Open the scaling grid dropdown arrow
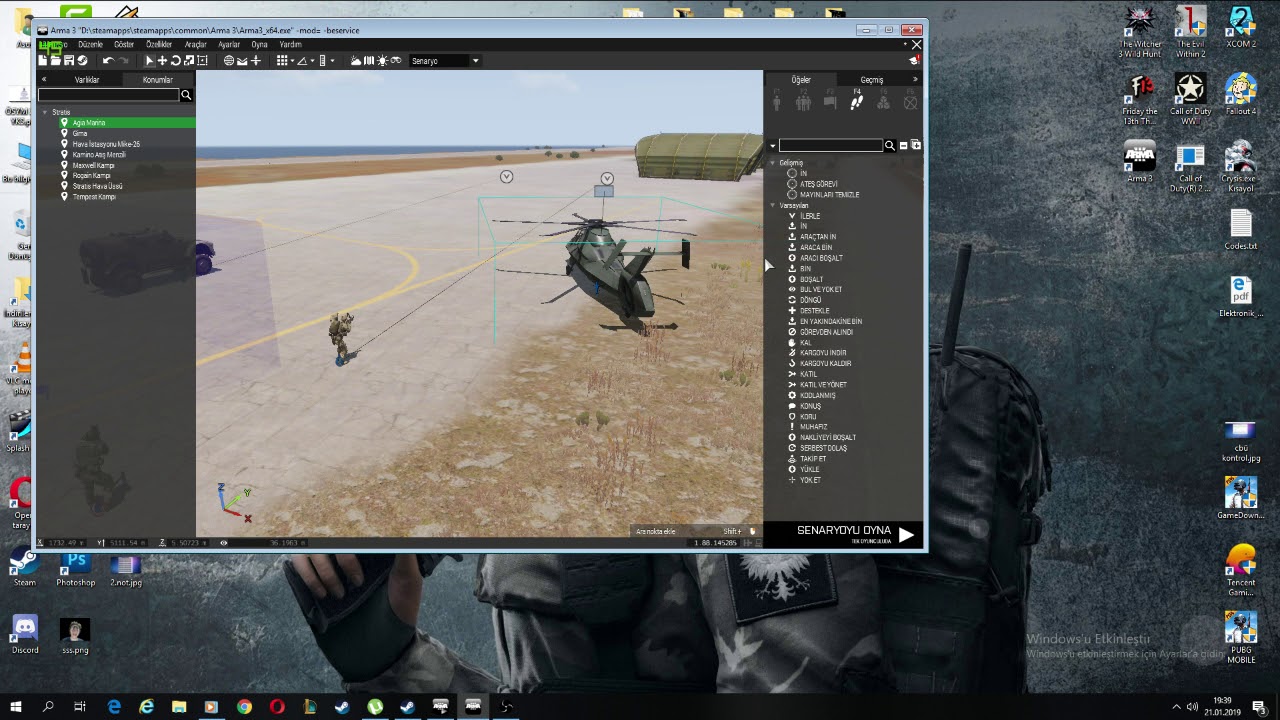 click(332, 61)
